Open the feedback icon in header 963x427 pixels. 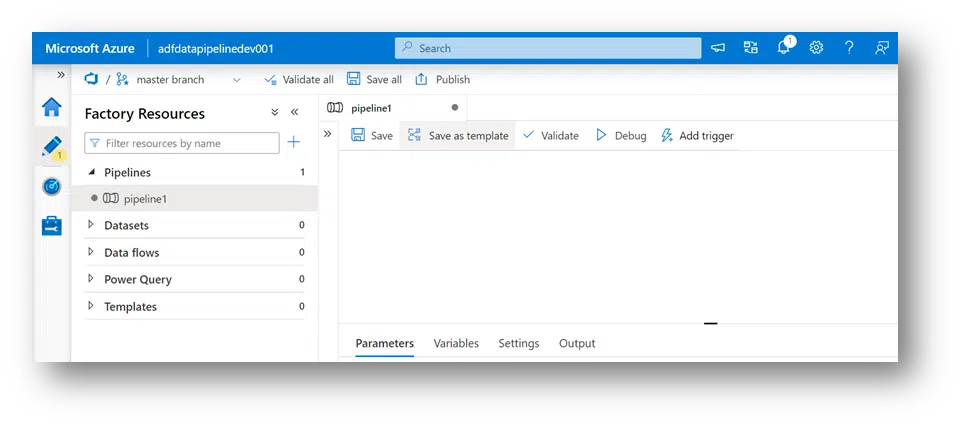(x=881, y=48)
